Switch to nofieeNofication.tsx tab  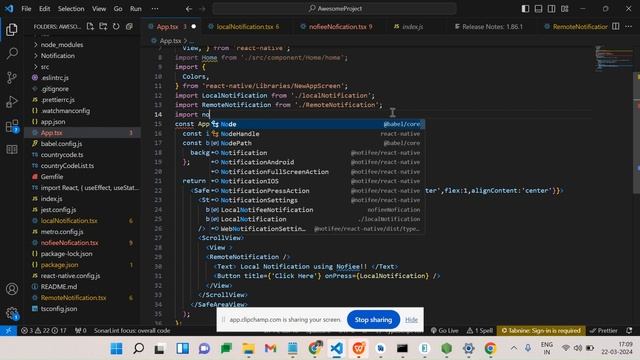337,27
